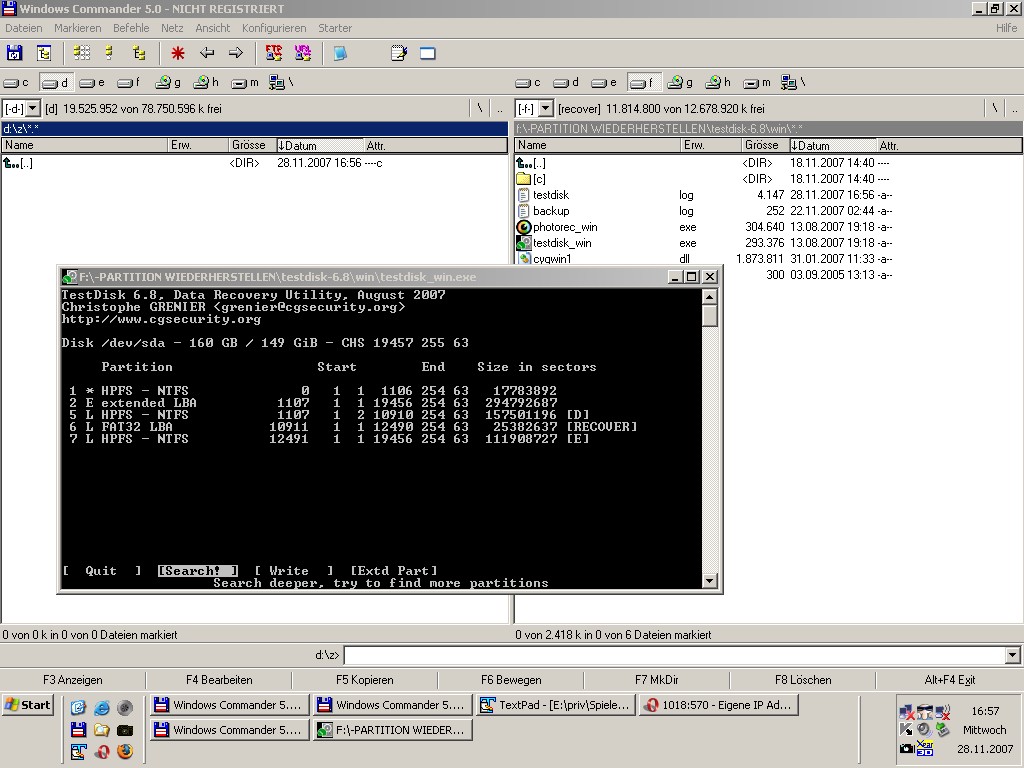Image resolution: width=1024 pixels, height=768 pixels.
Task: Open the Ansicht menu
Action: (213, 28)
